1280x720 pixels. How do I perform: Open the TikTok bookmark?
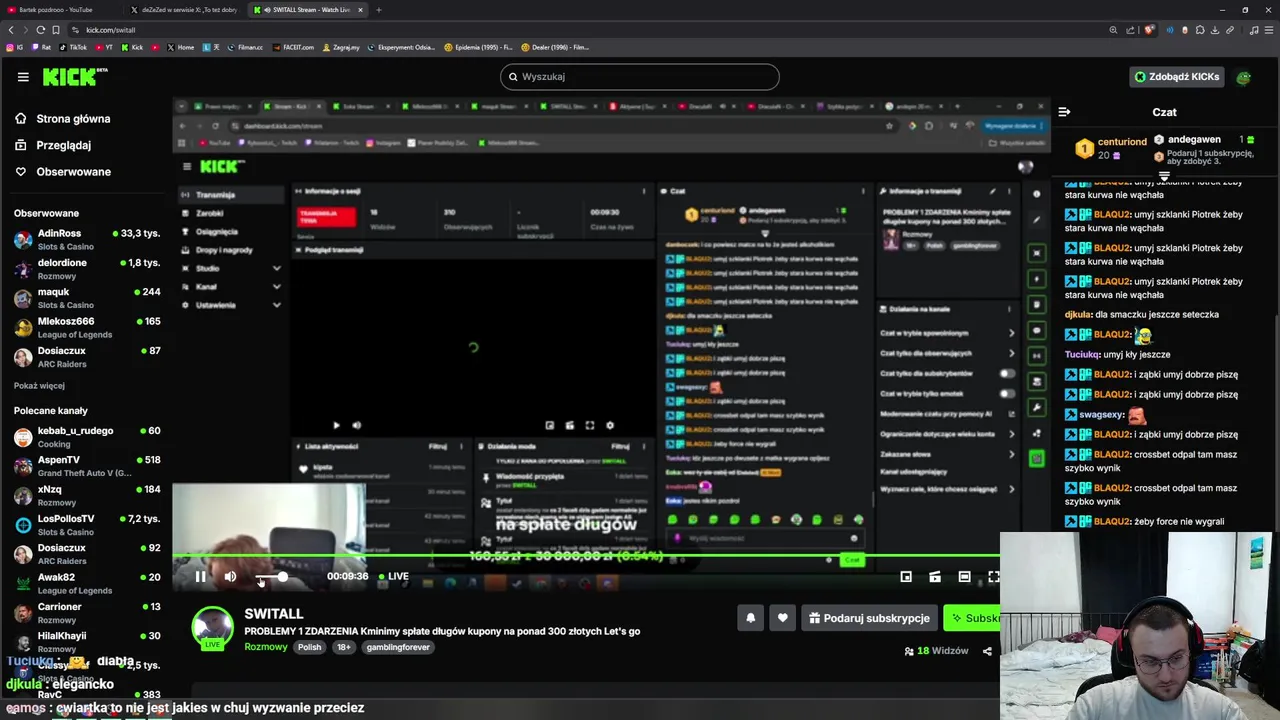(73, 47)
